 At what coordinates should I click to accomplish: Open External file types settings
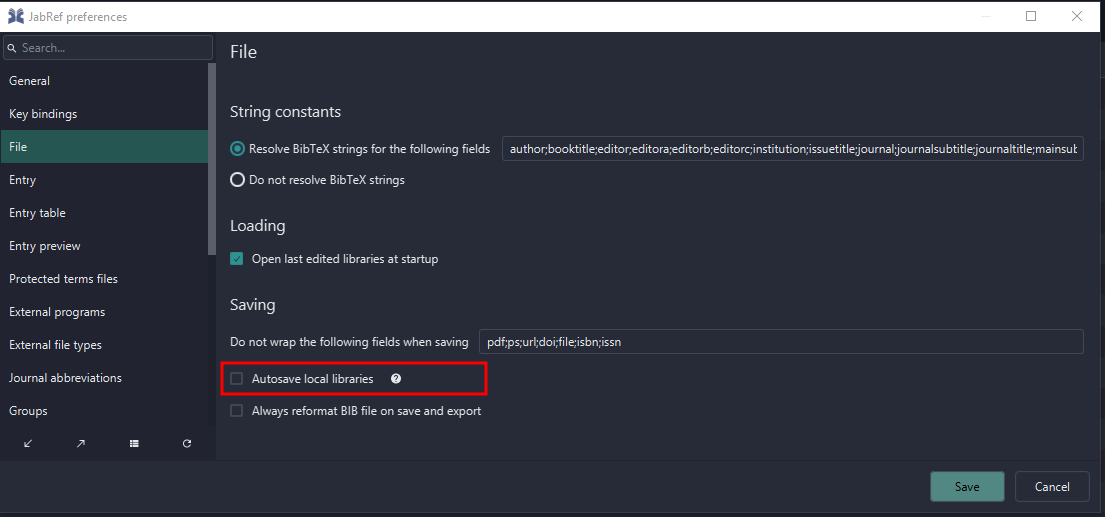pyautogui.click(x=55, y=345)
